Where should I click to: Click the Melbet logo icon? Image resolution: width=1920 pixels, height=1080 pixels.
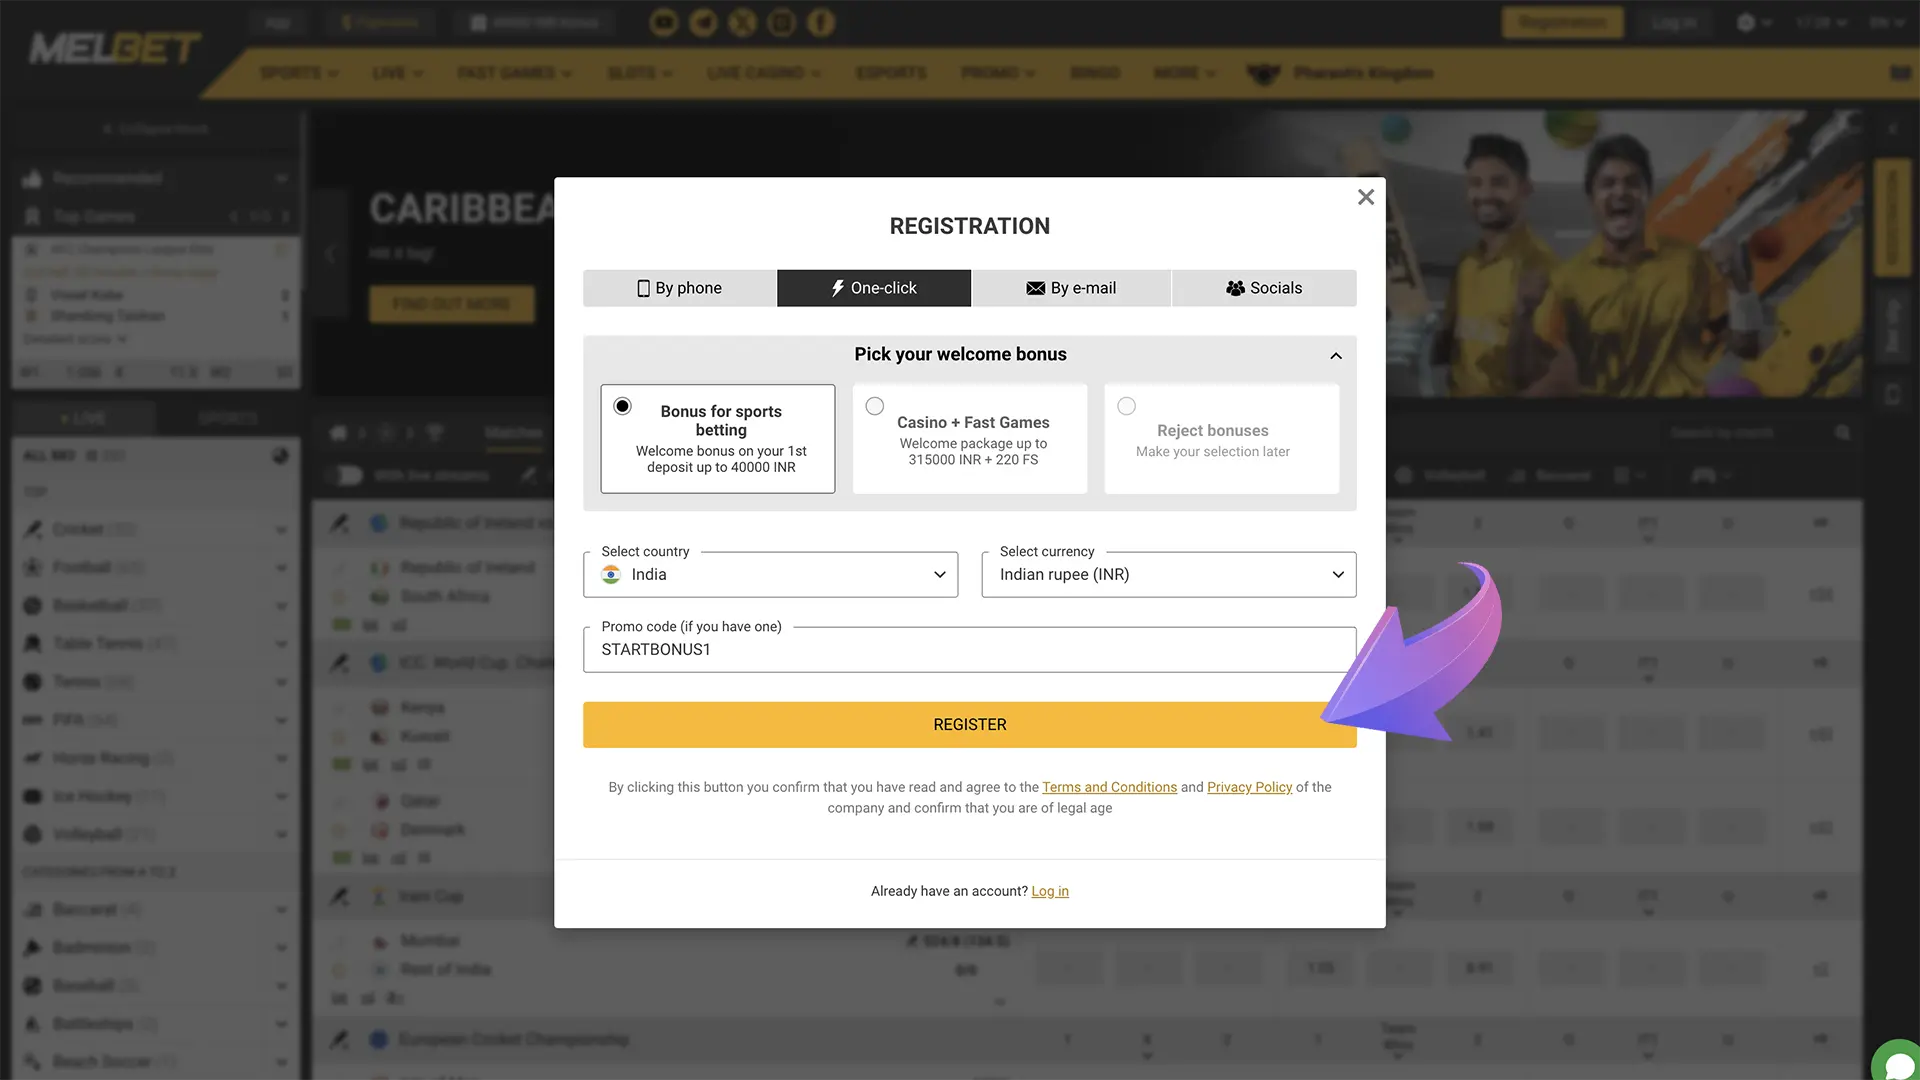(113, 47)
